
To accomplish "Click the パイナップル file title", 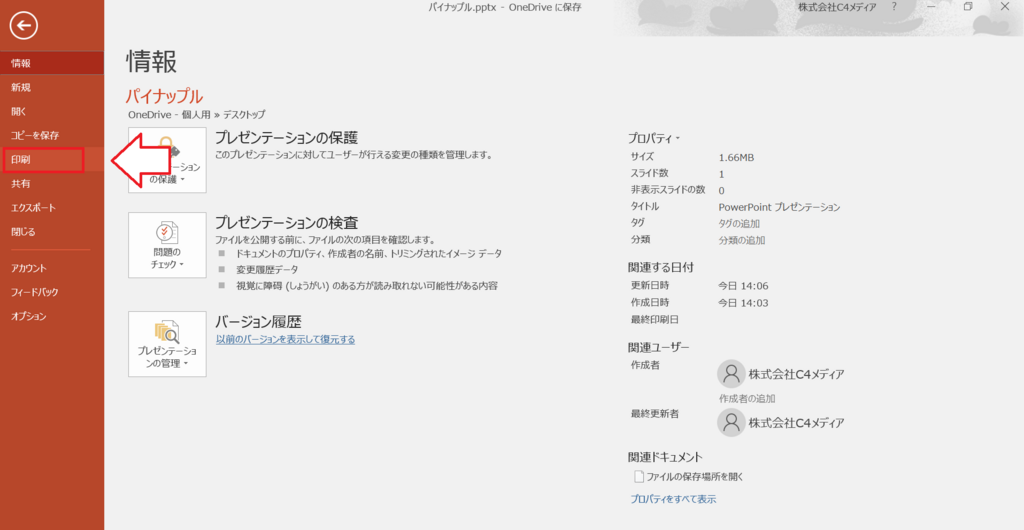I will (x=164, y=96).
